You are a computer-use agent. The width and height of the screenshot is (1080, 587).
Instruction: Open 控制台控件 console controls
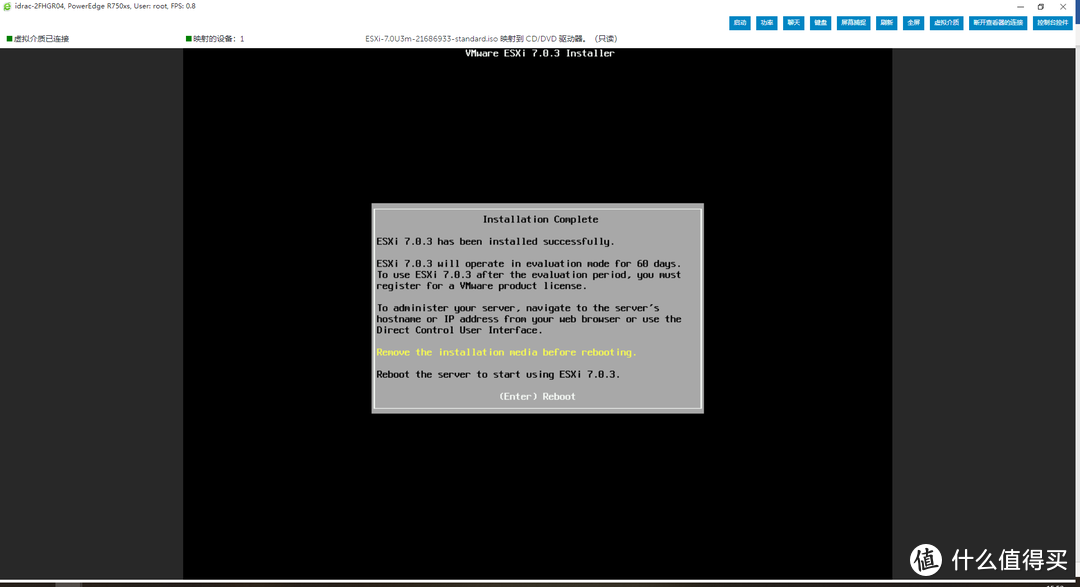click(x=1052, y=23)
